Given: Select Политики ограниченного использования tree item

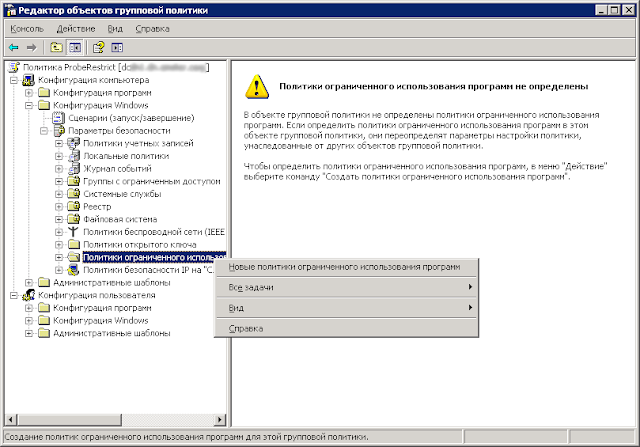Looking at the screenshot, I should tap(154, 257).
